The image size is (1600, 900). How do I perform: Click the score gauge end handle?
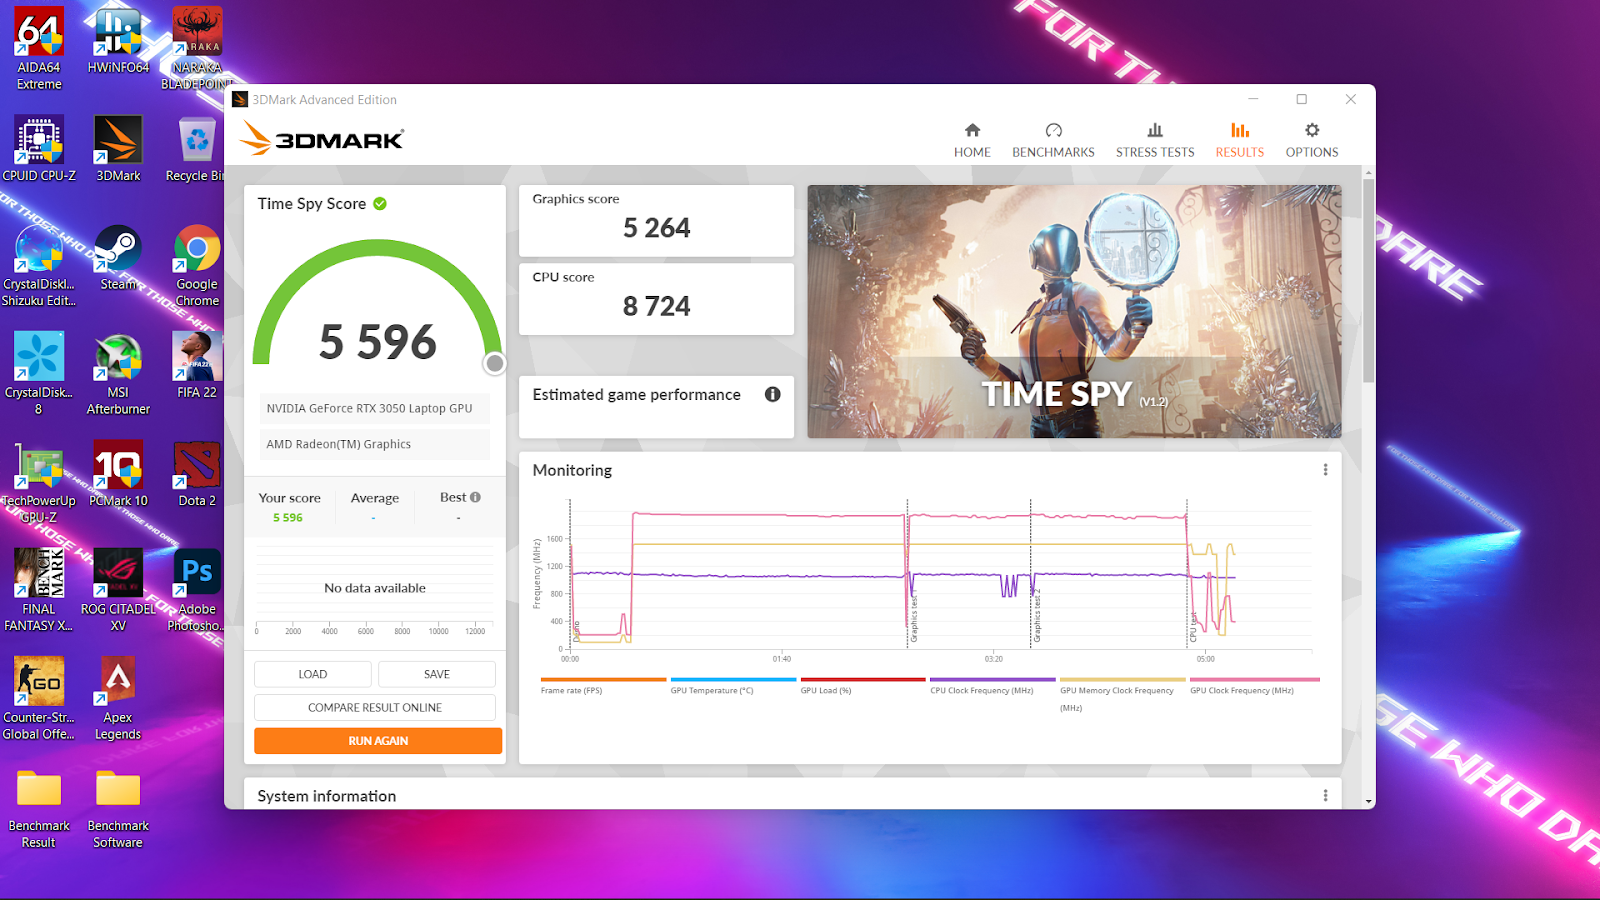(x=494, y=364)
